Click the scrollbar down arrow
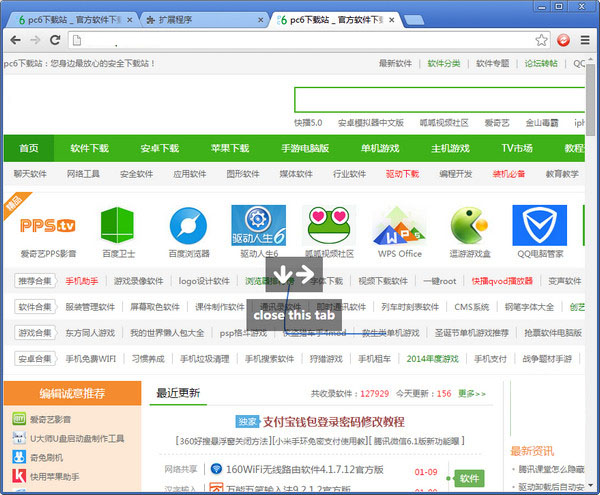The height and width of the screenshot is (495, 600). click(x=591, y=485)
